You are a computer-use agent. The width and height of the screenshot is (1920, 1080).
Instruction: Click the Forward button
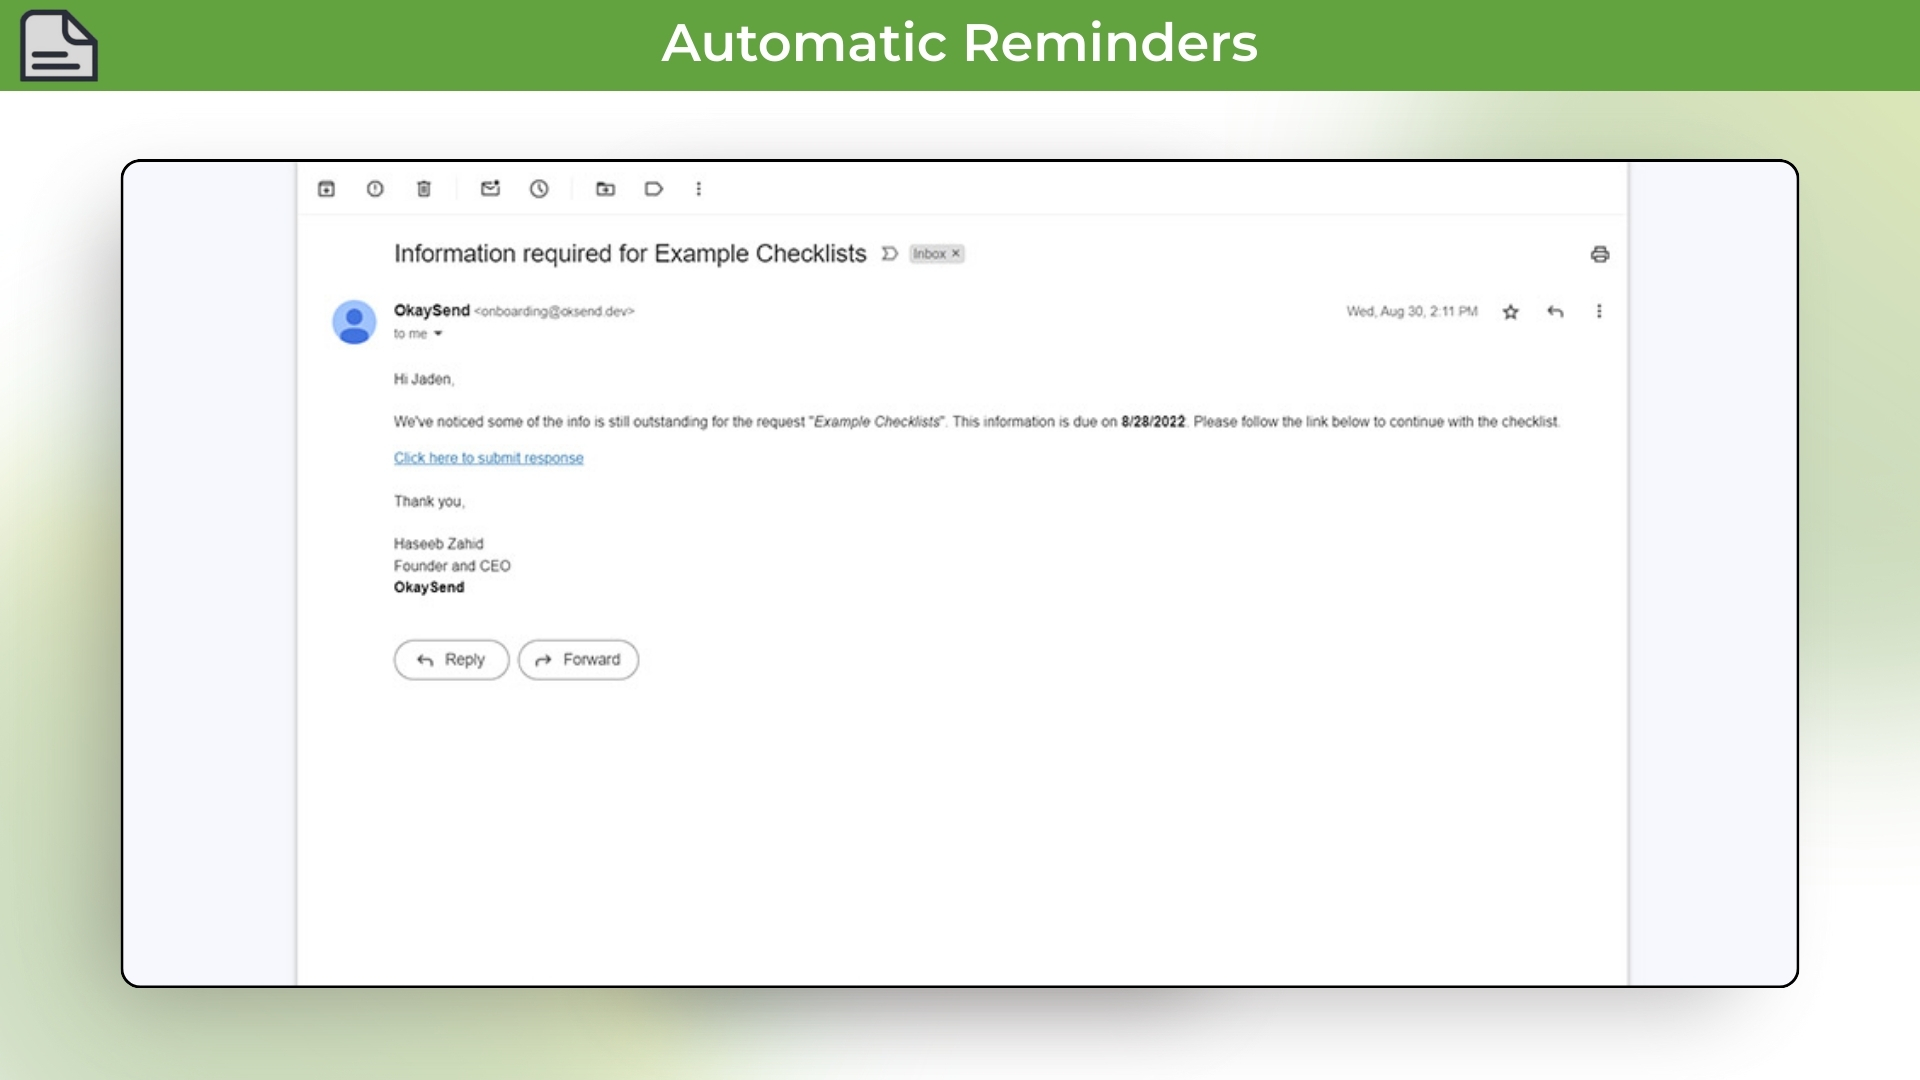point(578,660)
